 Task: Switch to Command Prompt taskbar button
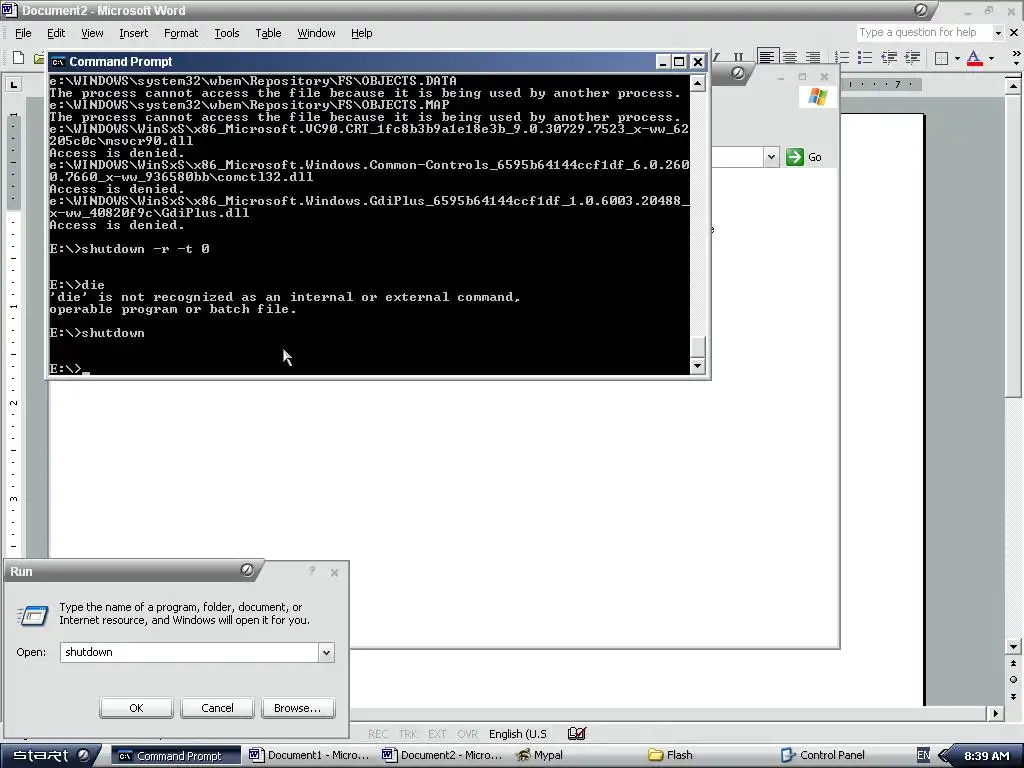click(x=176, y=756)
